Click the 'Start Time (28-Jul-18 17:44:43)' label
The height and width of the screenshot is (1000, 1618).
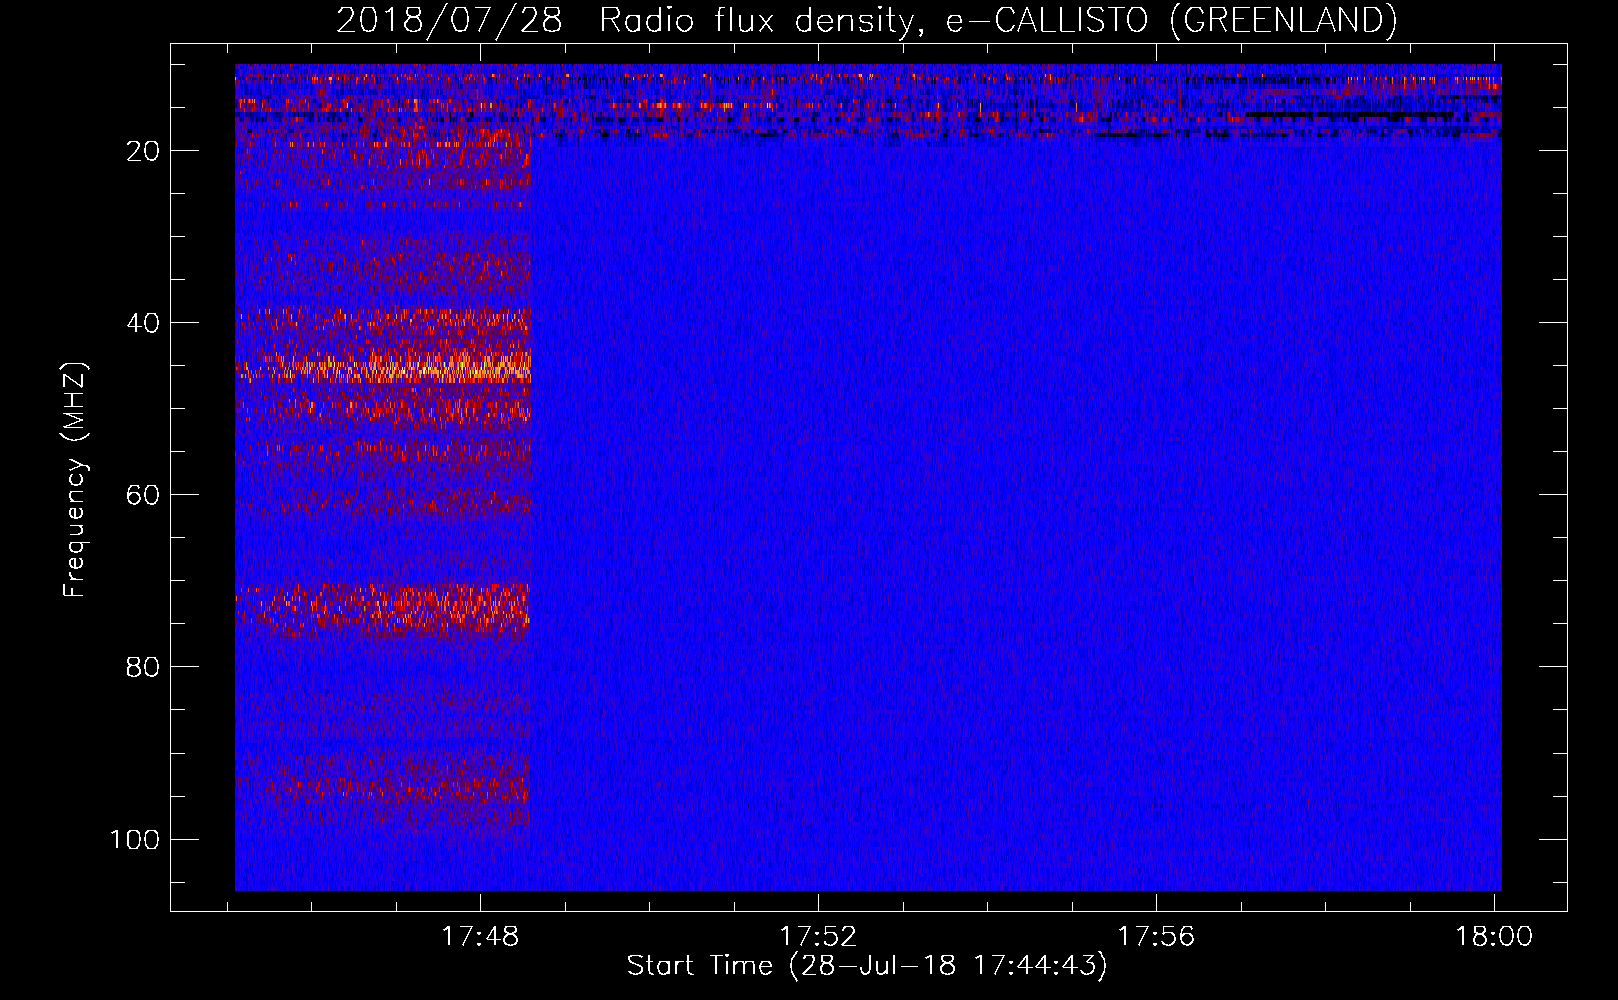pos(867,966)
